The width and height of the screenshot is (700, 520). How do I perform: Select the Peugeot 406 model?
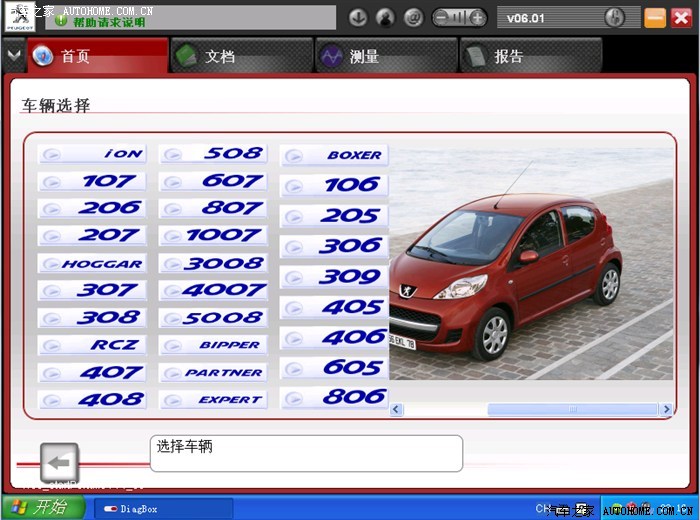[334, 337]
